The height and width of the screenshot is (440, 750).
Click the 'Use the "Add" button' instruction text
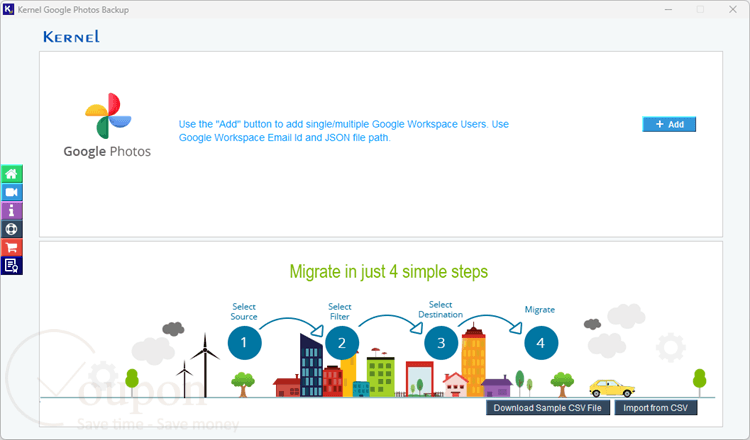343,131
